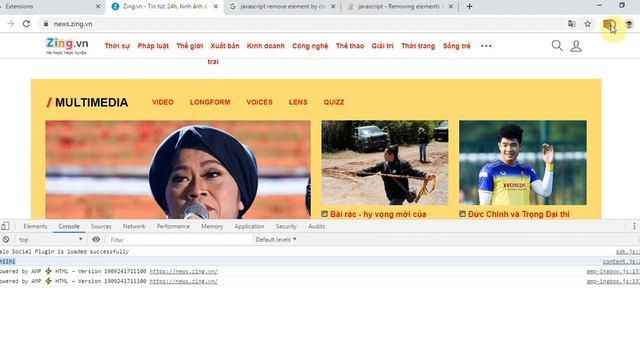This screenshot has height=360, width=640.
Task: Open the Giải trí category
Action: click(382, 46)
